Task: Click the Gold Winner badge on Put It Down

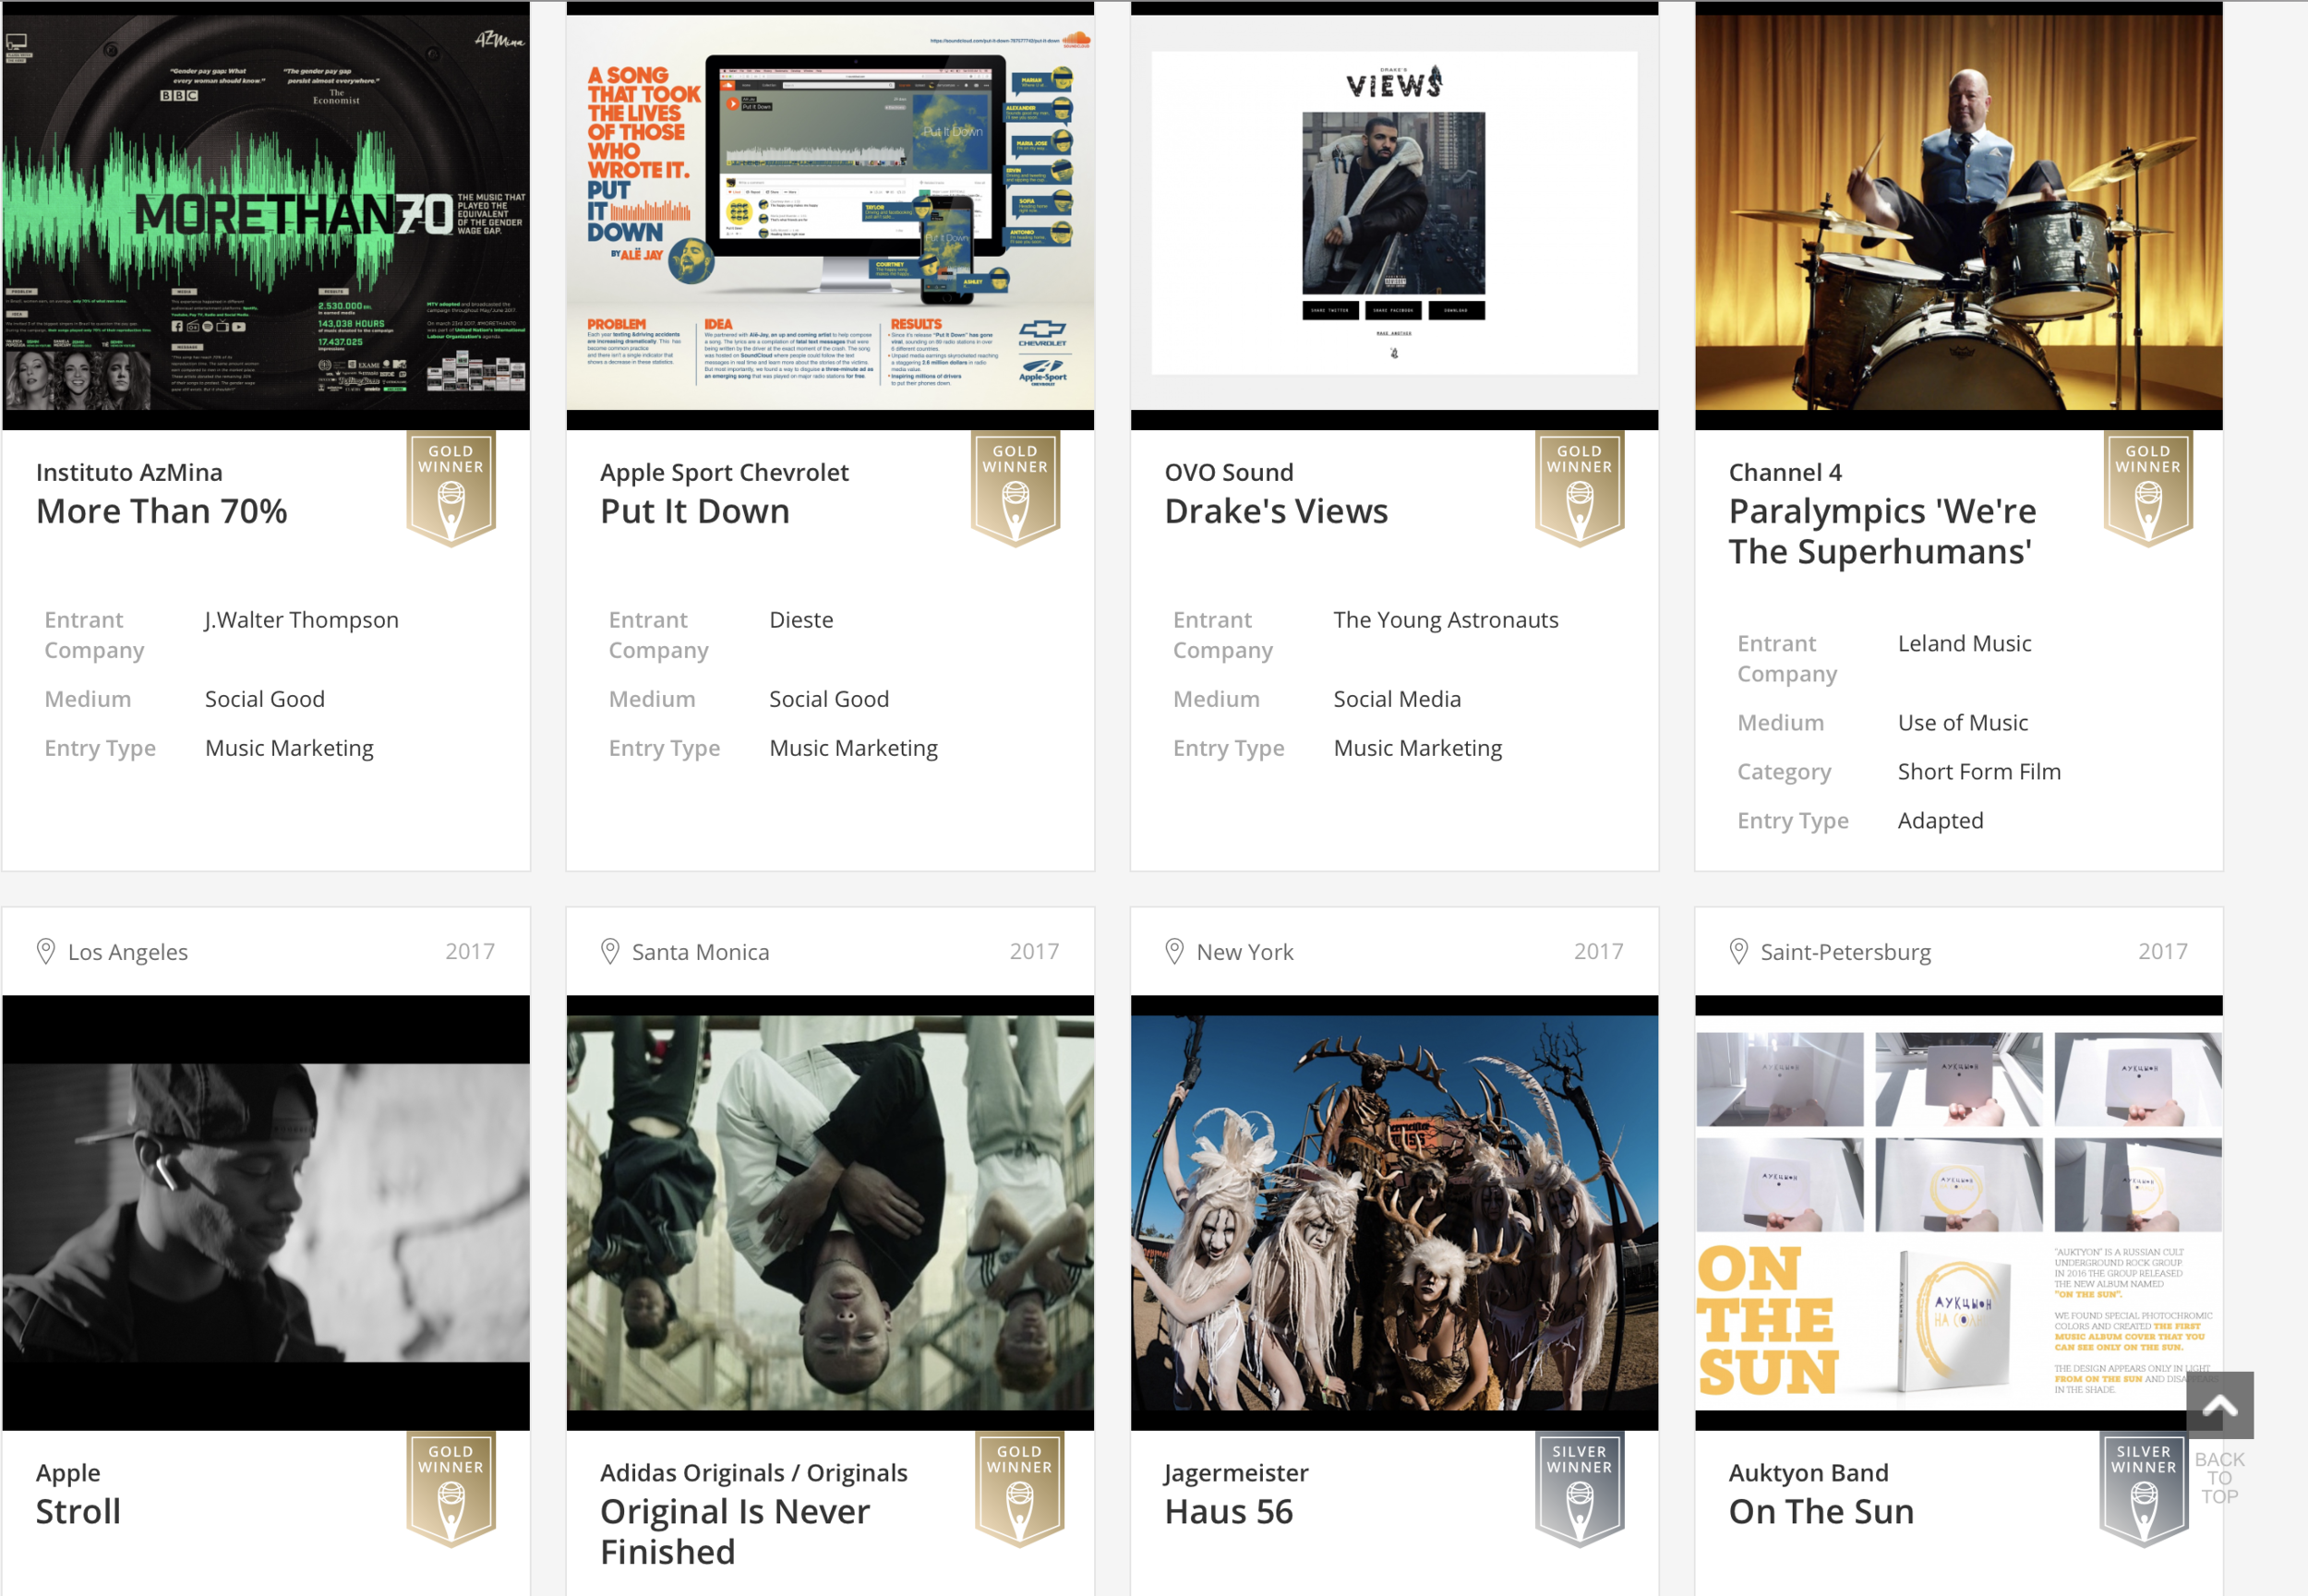Action: click(1015, 488)
